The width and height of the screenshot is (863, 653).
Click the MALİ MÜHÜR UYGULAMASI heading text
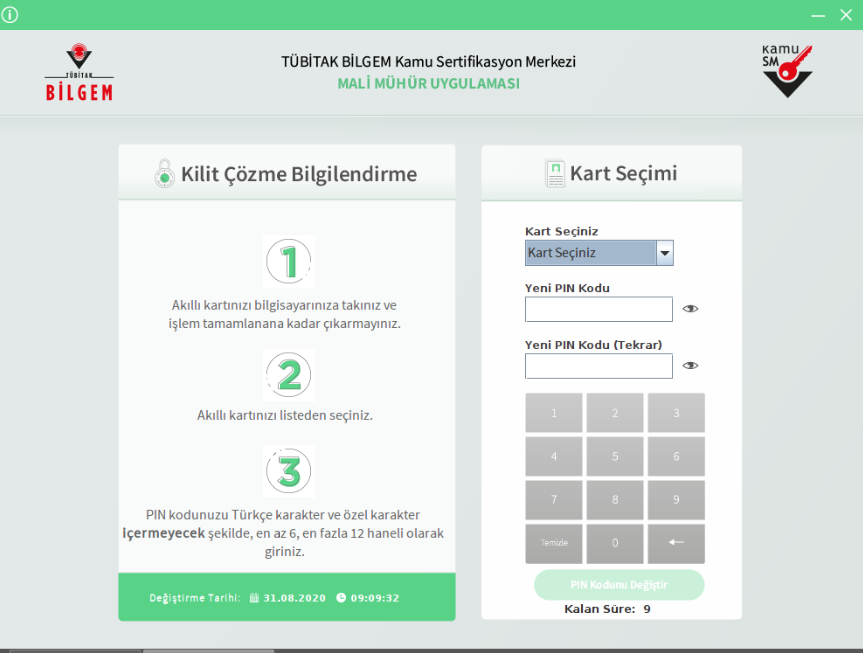(428, 84)
